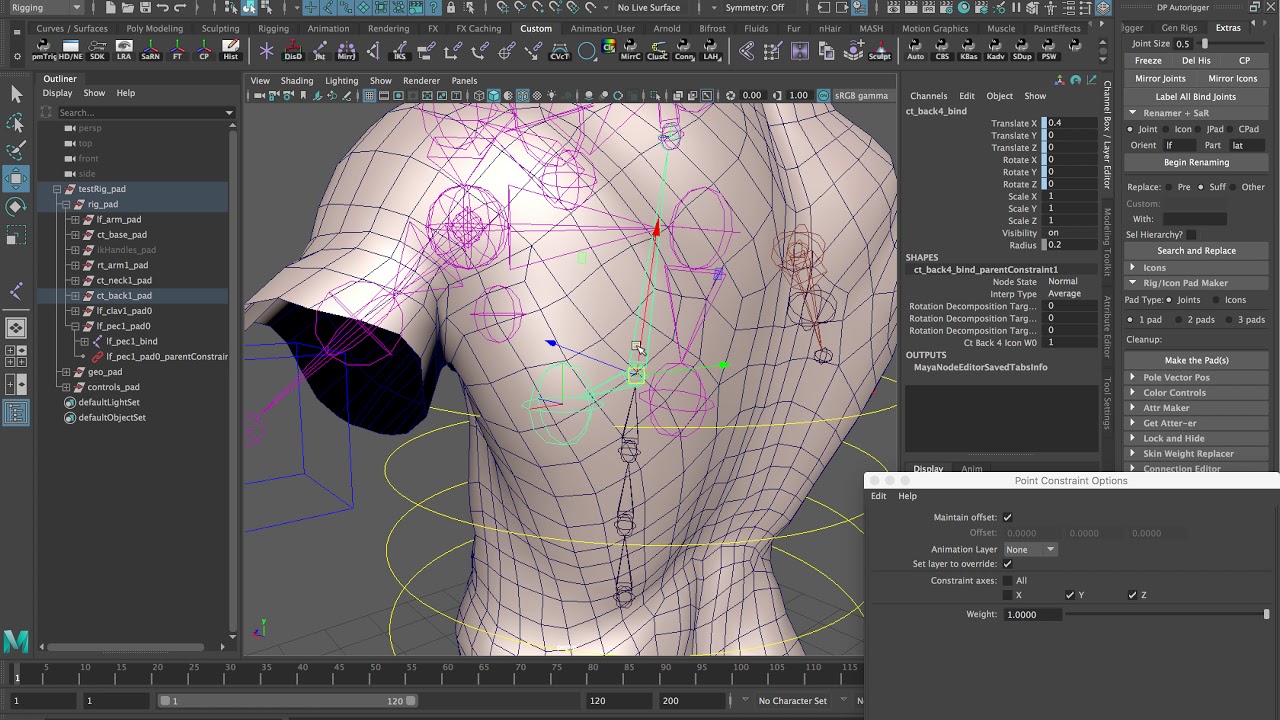
Task: Tick the Sel Hierarchy checkbox
Action: click(x=1191, y=235)
